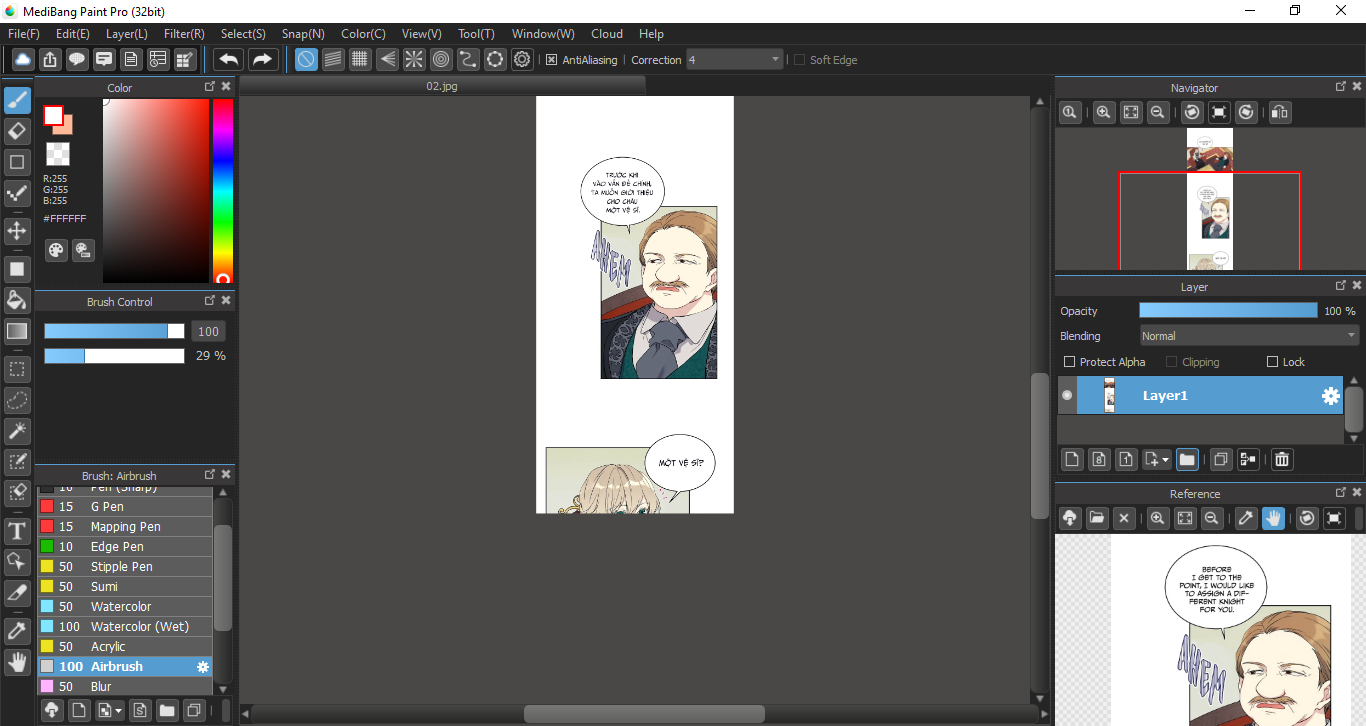The image size is (1366, 726).
Task: Zoom in within the Navigator panel
Action: (x=1104, y=113)
